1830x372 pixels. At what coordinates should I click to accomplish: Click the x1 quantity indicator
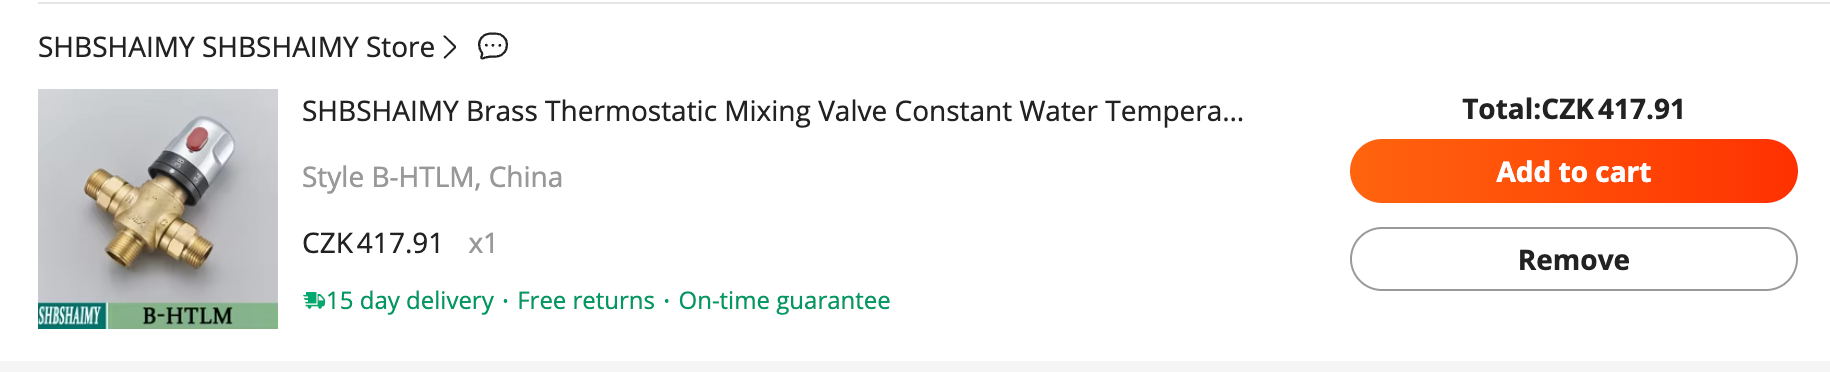click(482, 244)
